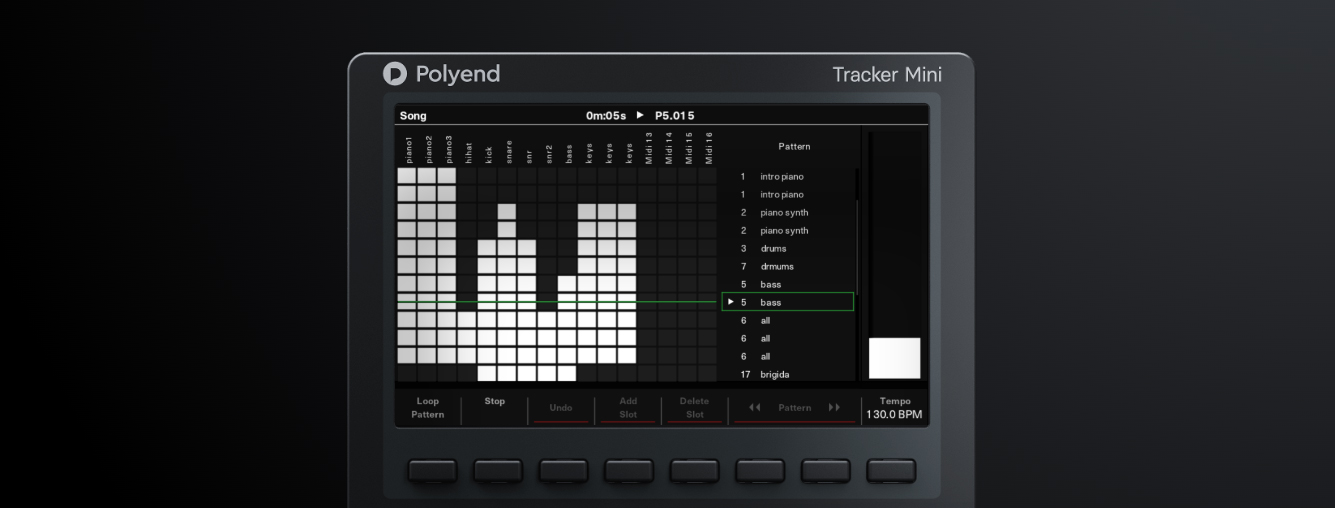Click the bass track column label
Viewport: 1335px width, 508px height.
point(568,154)
